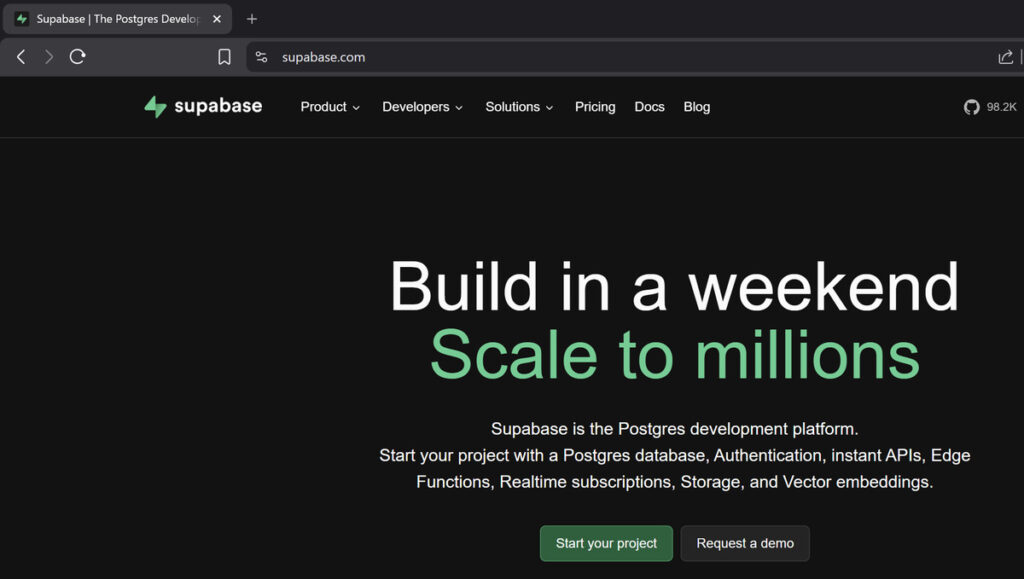
Task: Expand the Product dropdown menu
Action: point(330,107)
